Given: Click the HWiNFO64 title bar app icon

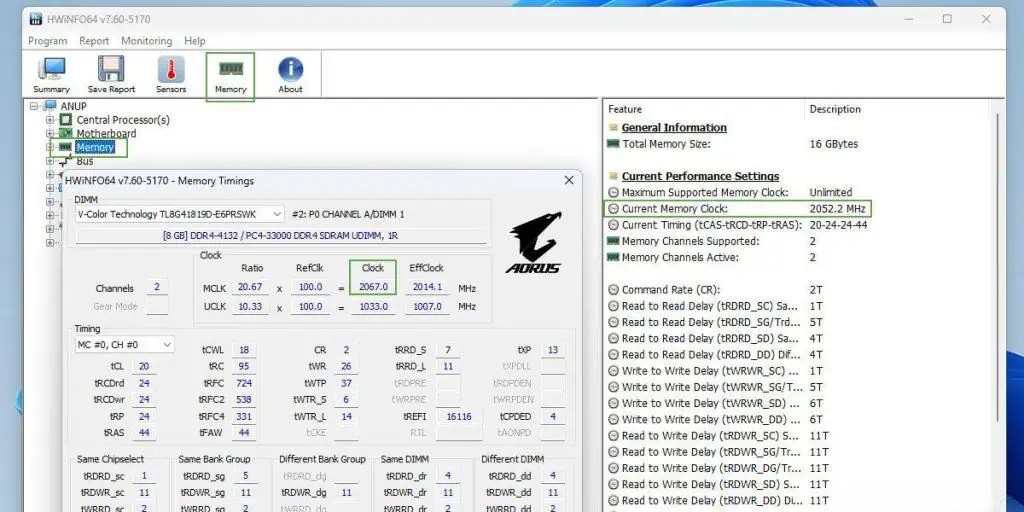Looking at the screenshot, I should click(36, 18).
